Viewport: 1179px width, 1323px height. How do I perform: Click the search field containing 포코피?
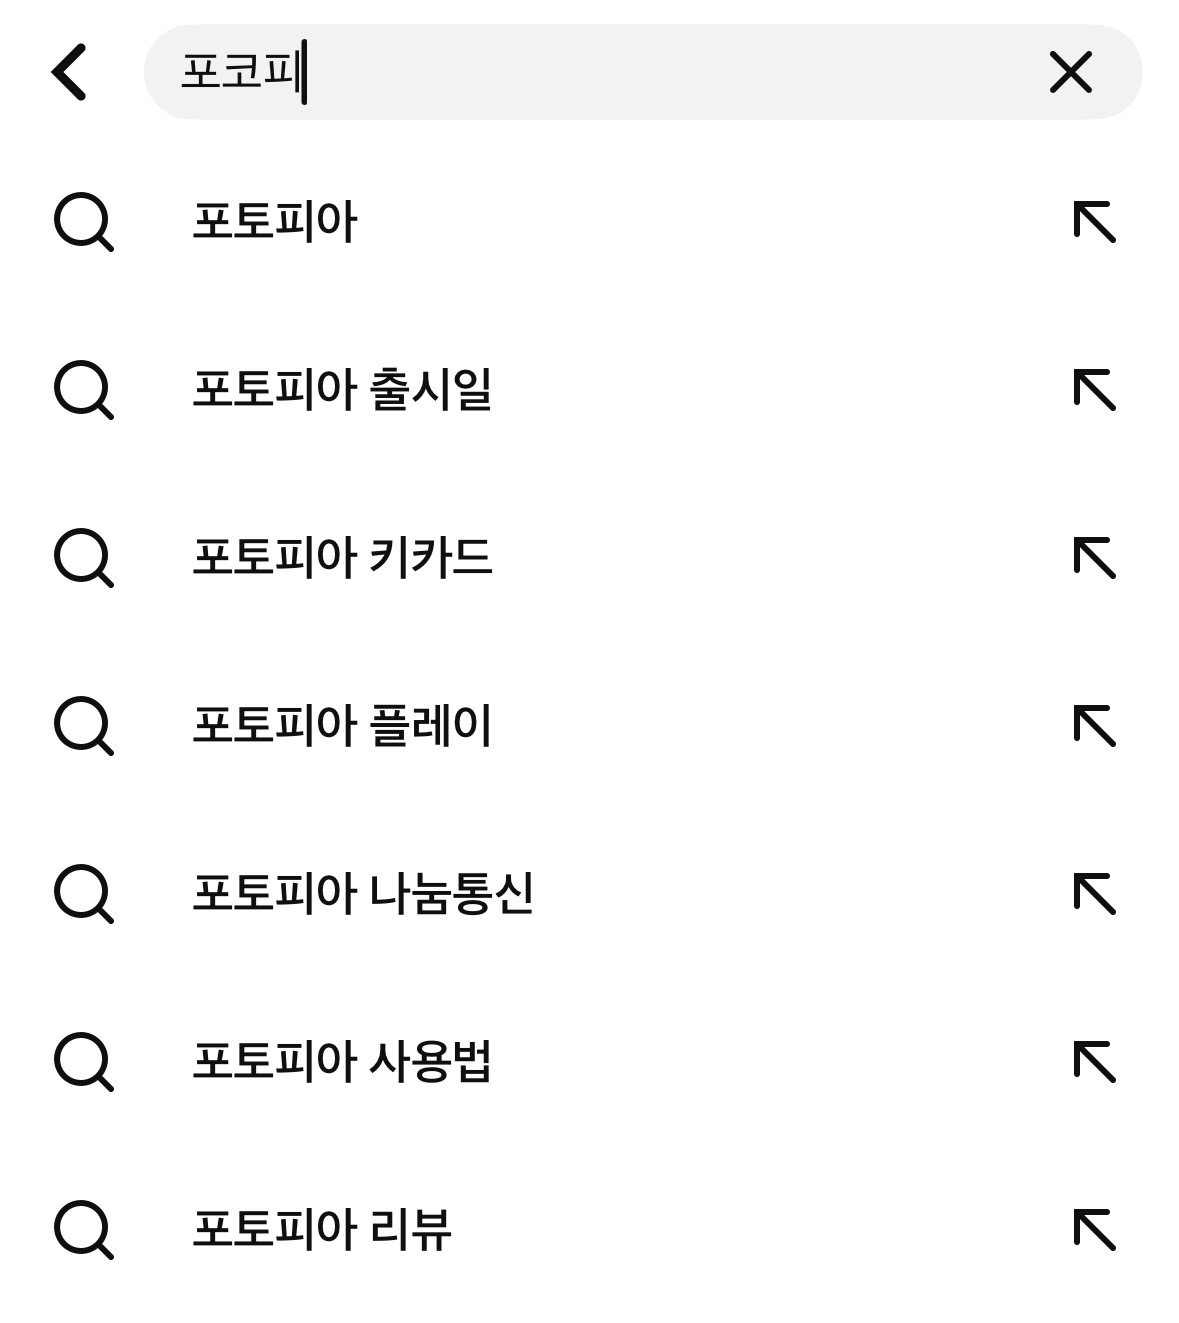(x=600, y=72)
